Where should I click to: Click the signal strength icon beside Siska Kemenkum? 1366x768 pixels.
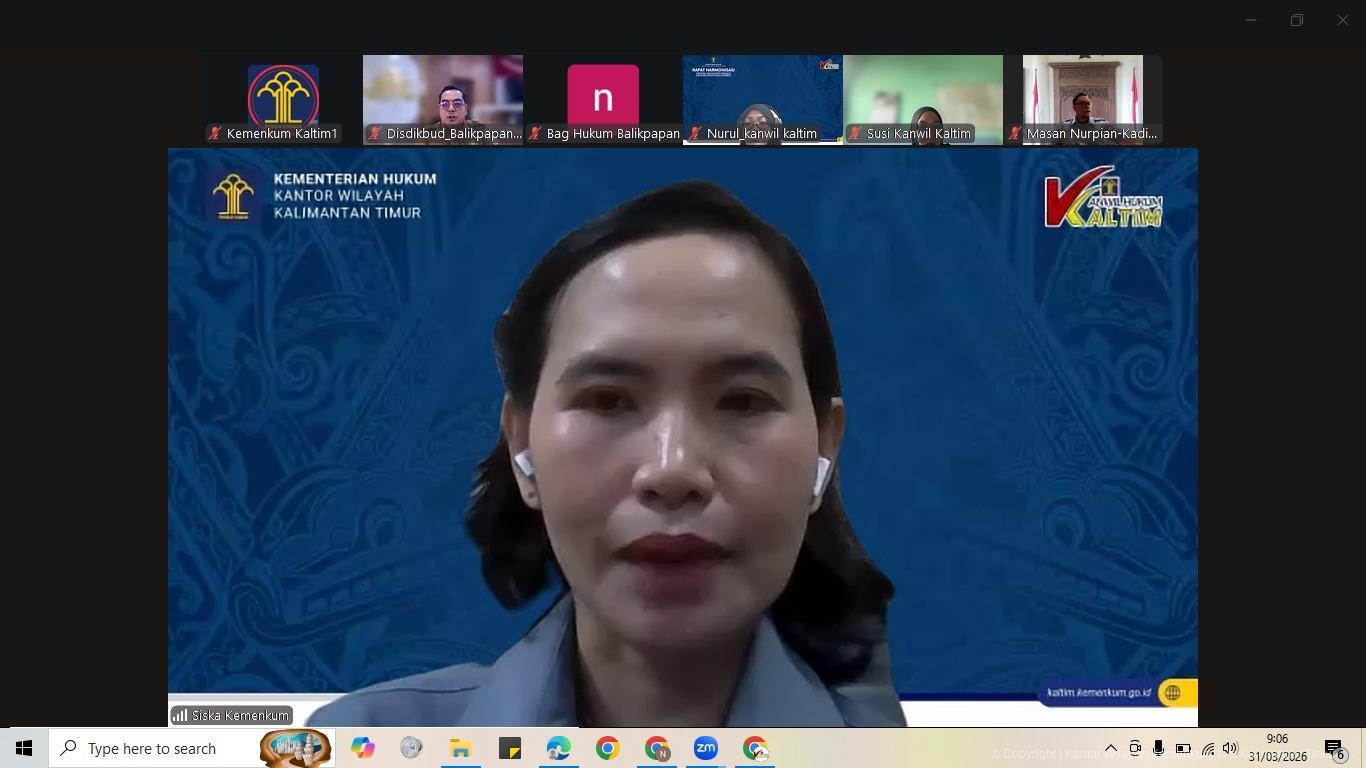[180, 715]
